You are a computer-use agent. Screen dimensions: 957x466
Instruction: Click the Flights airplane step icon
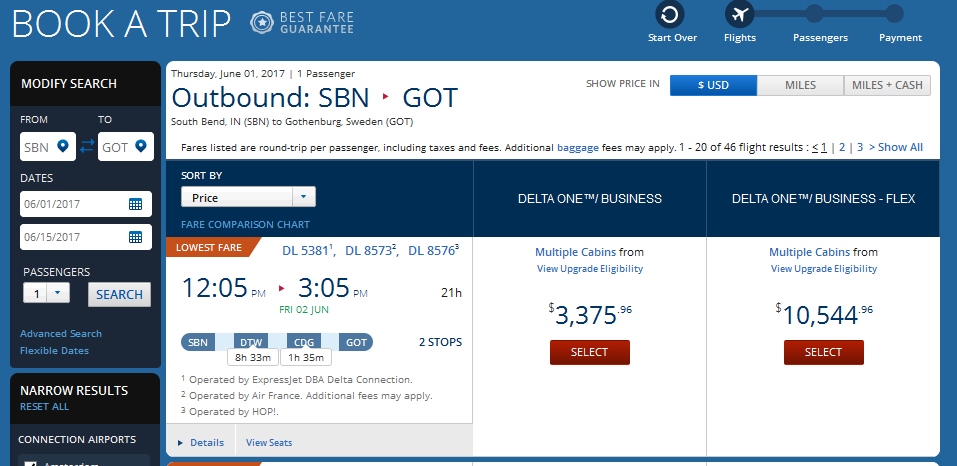click(740, 15)
